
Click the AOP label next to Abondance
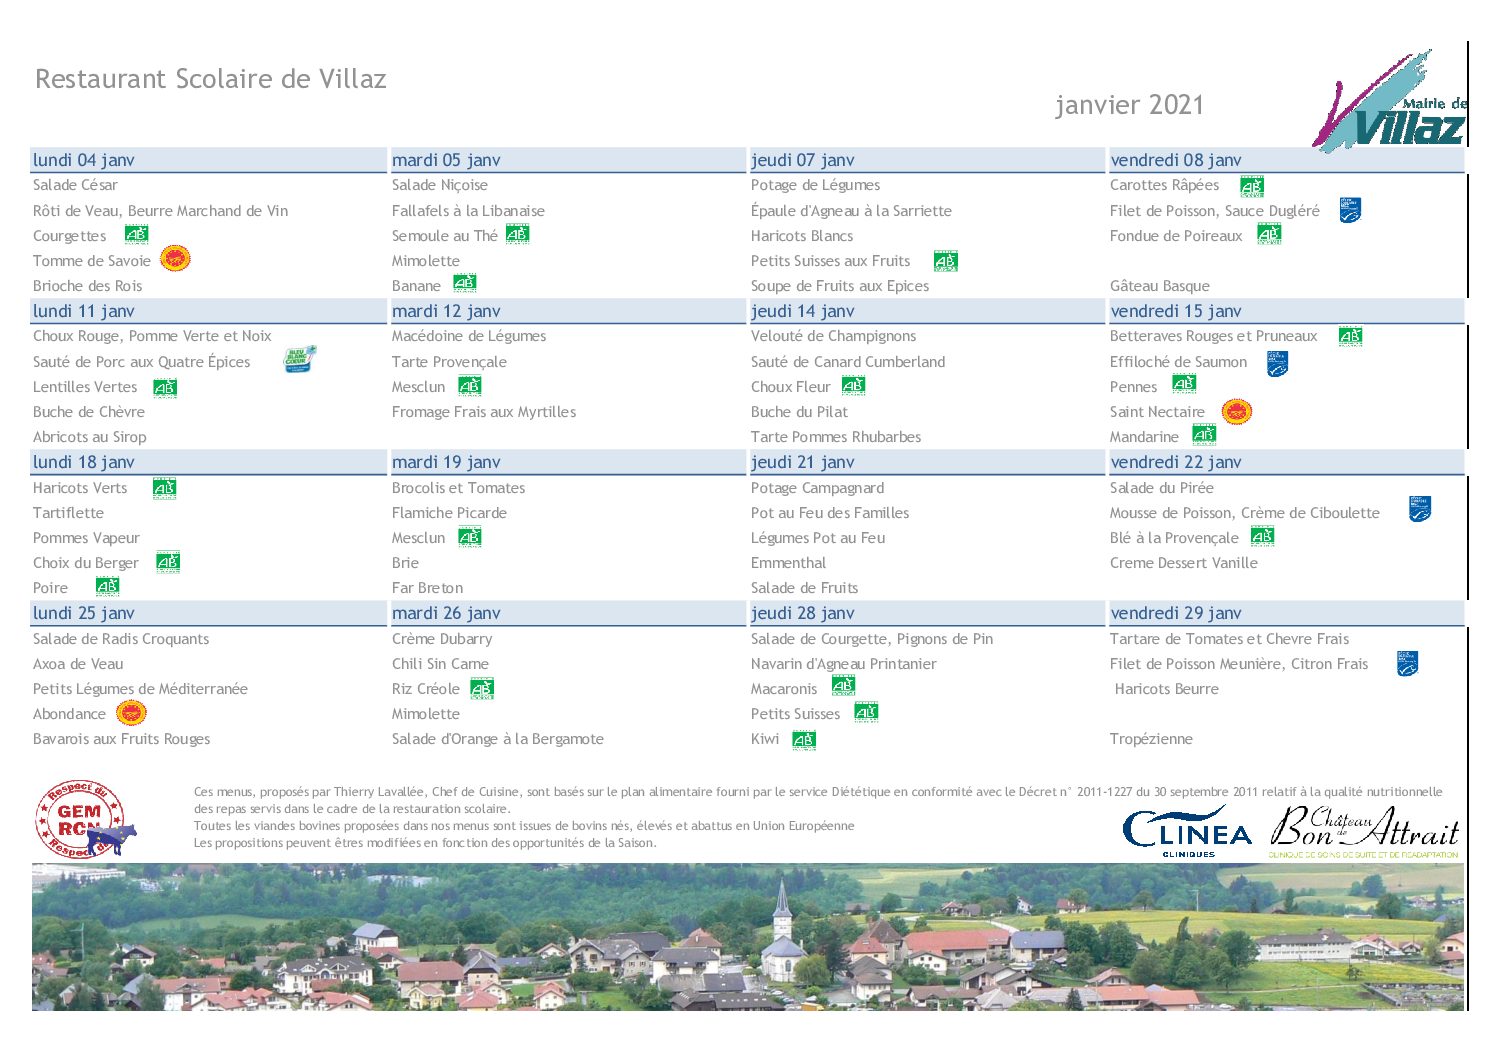tap(131, 713)
